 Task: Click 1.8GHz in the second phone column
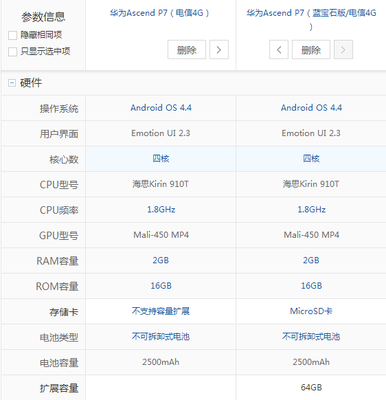(x=311, y=209)
